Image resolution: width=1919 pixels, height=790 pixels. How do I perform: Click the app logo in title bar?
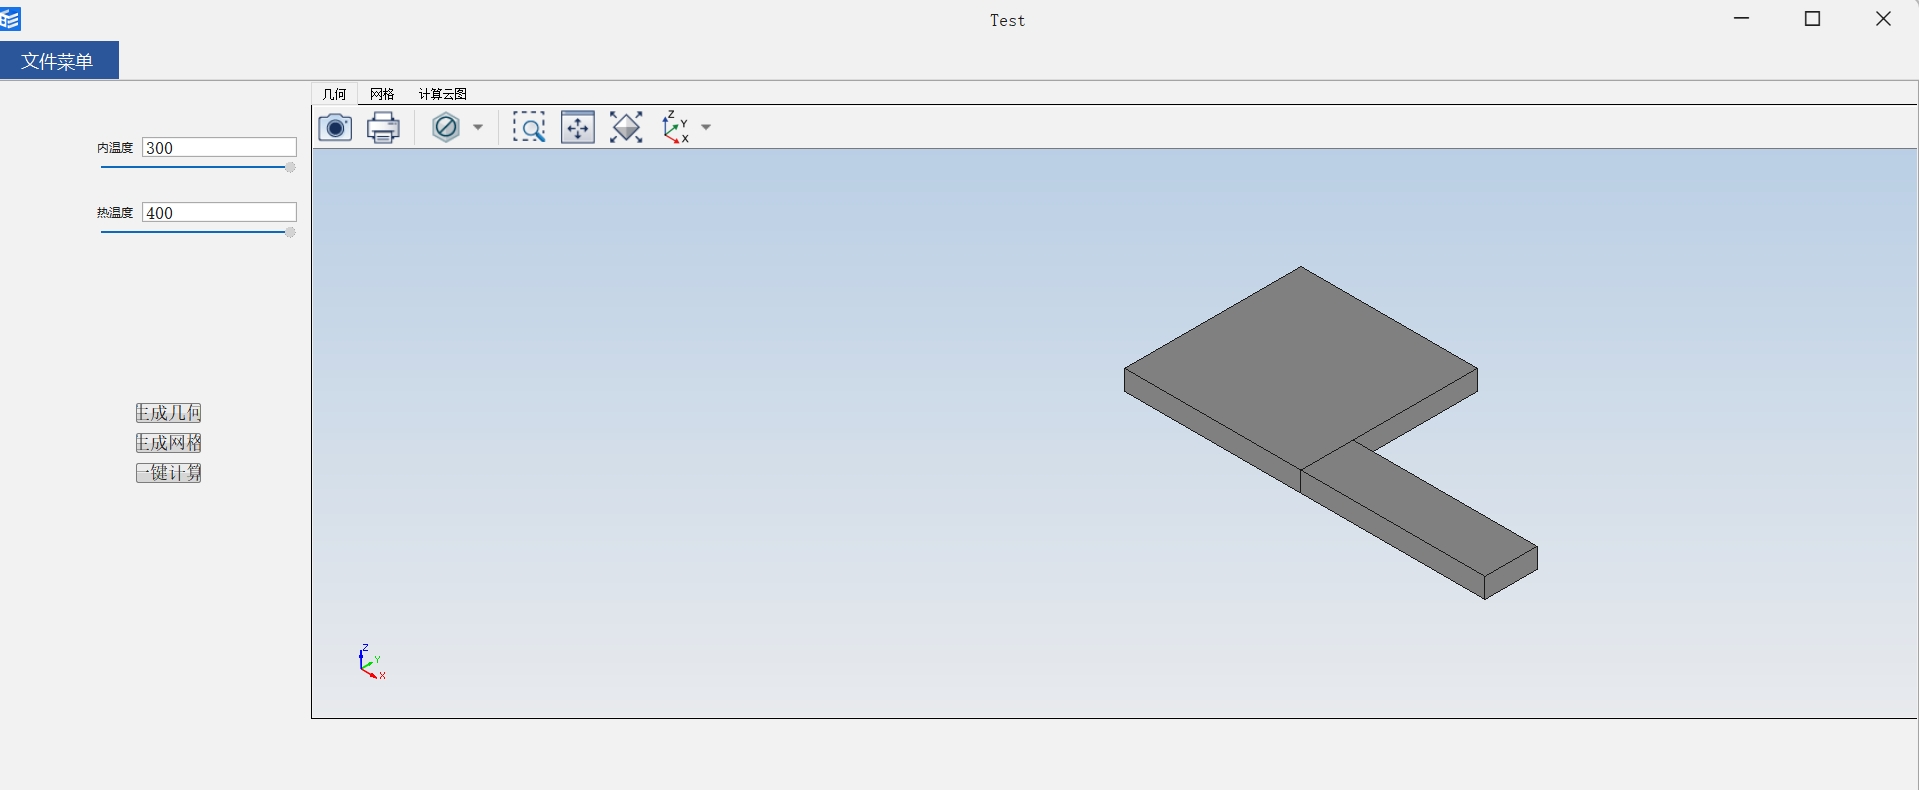(x=11, y=19)
